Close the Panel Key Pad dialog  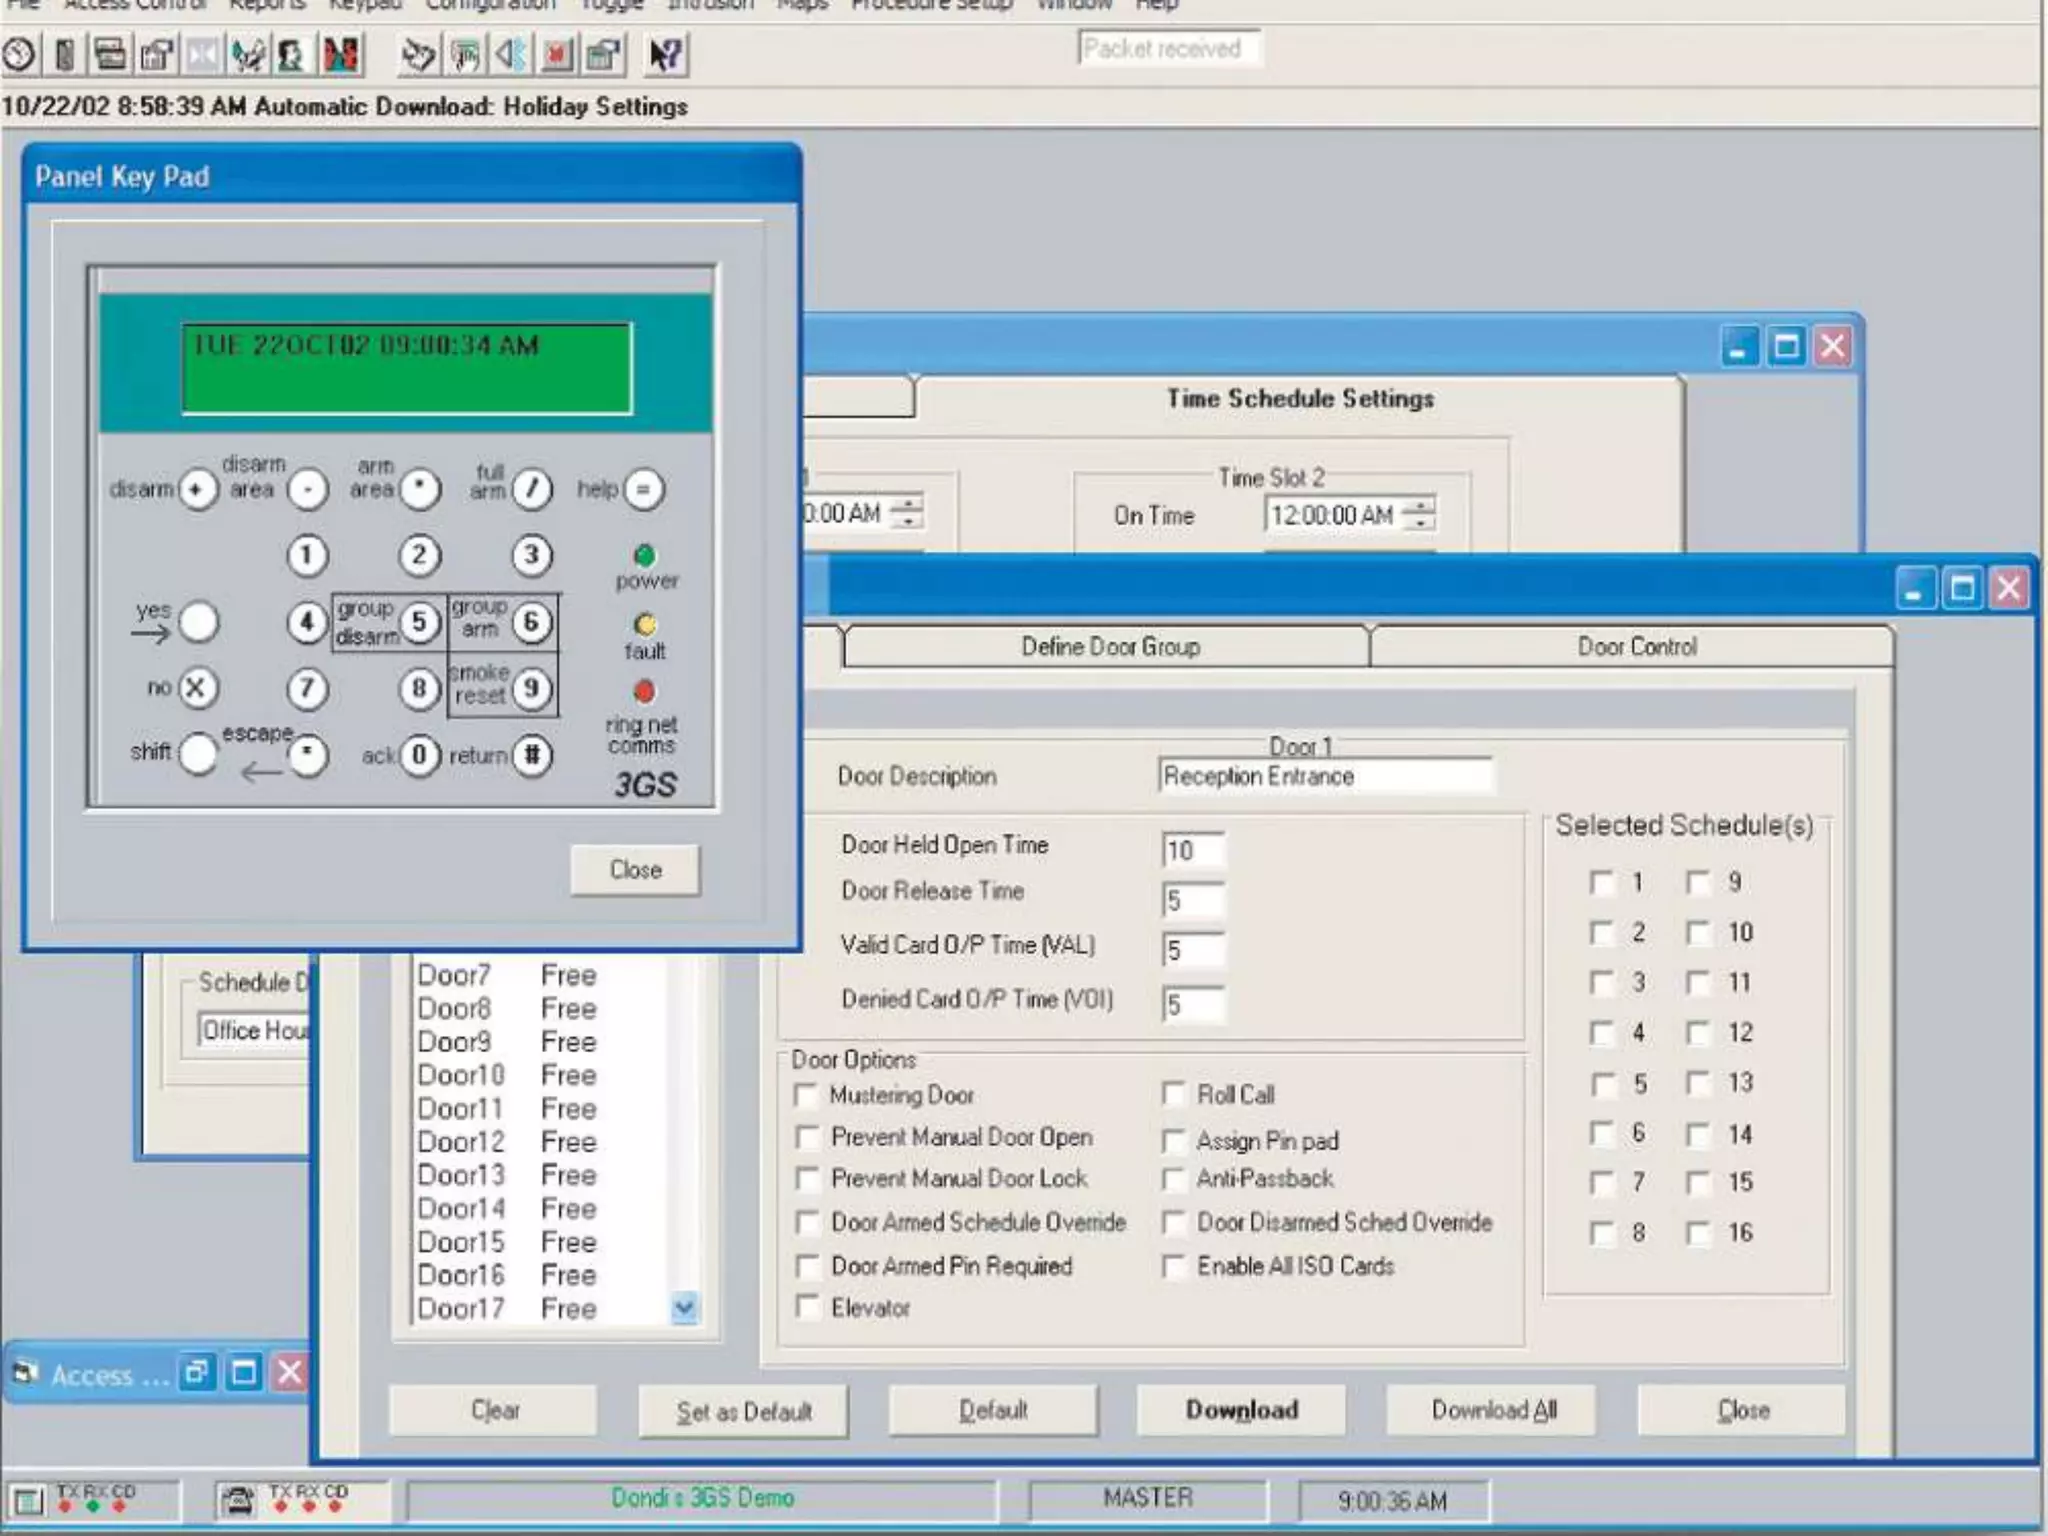click(635, 870)
